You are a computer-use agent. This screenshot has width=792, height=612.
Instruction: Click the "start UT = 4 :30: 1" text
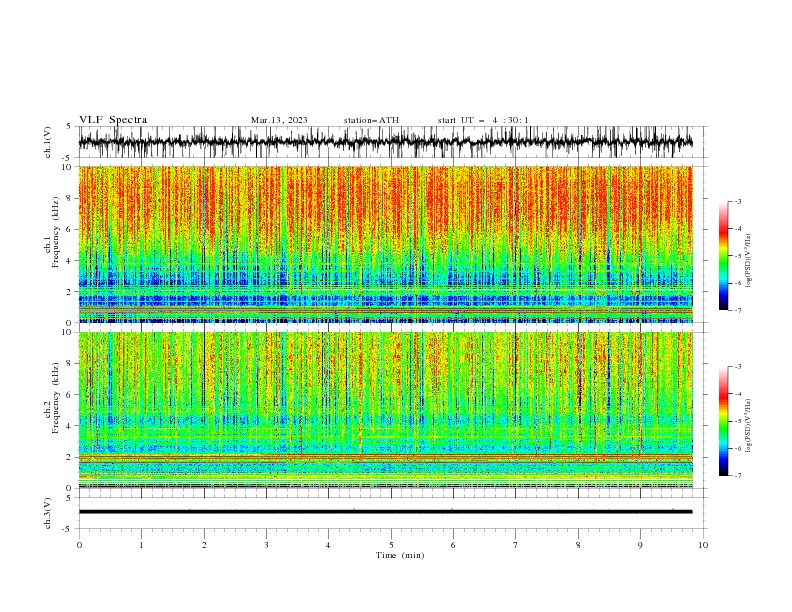click(x=483, y=120)
